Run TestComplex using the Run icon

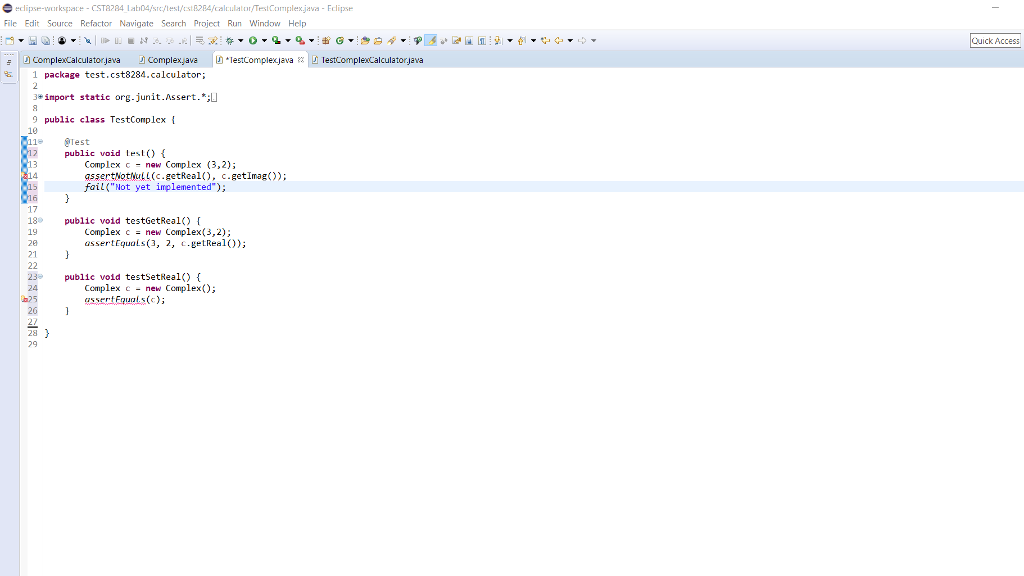[x=252, y=40]
